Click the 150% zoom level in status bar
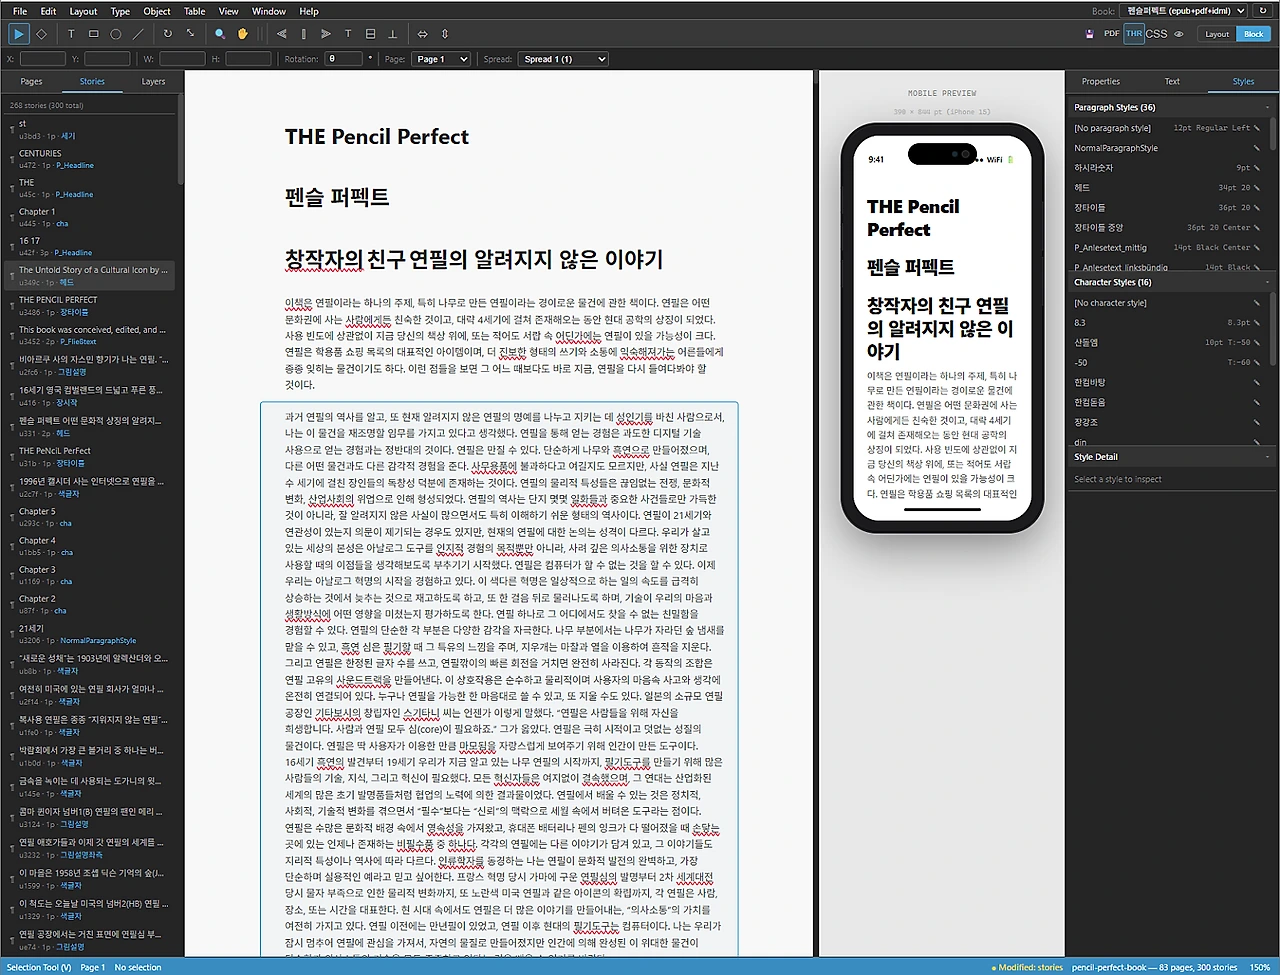Image resolution: width=1280 pixels, height=975 pixels. coord(1260,967)
